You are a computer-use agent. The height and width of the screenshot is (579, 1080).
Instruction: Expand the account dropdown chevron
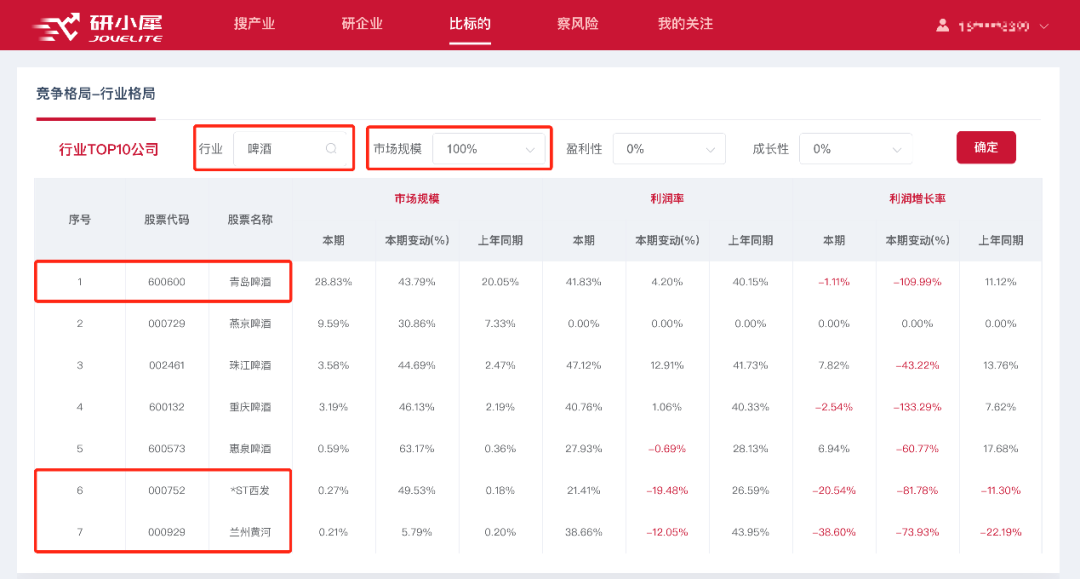1044,26
